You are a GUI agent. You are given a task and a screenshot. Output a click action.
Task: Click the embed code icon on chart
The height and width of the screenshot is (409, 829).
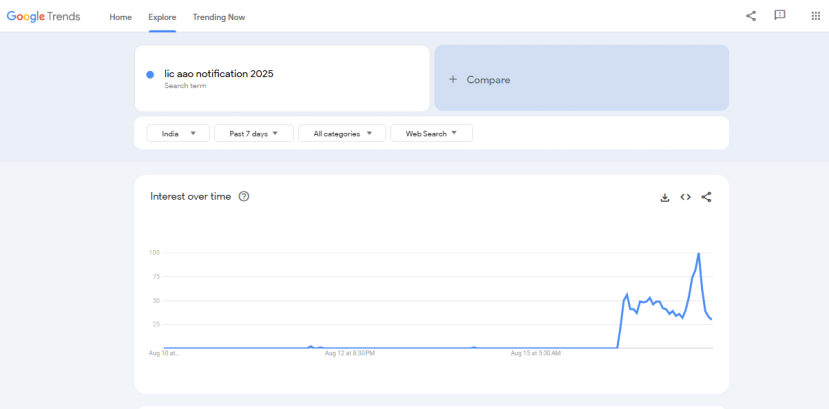pyautogui.click(x=686, y=197)
